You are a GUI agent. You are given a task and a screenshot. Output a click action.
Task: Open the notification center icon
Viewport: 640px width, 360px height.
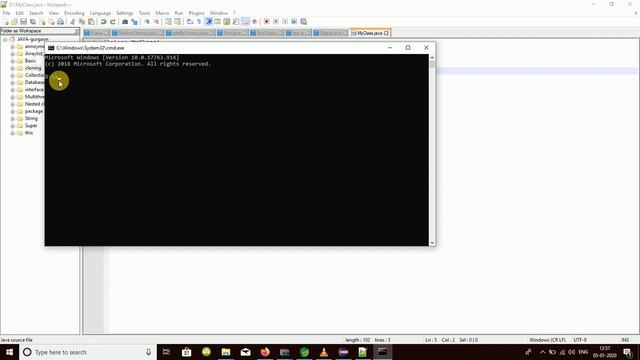click(628, 352)
